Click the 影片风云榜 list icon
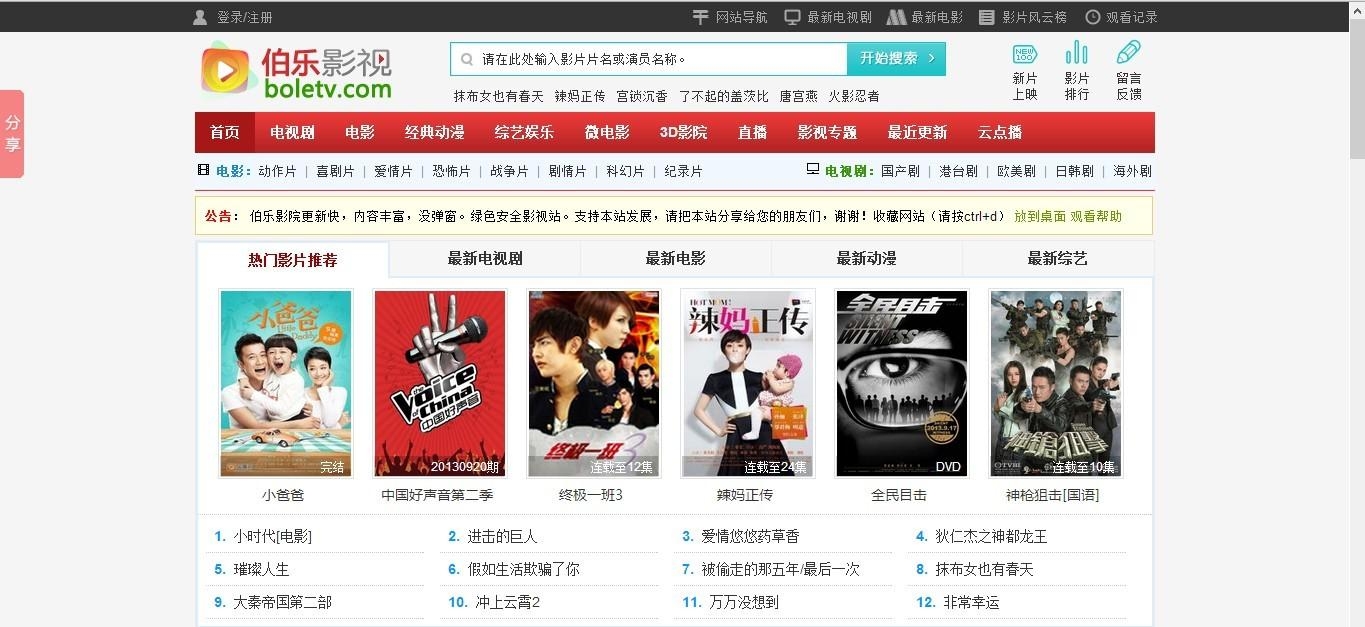The width and height of the screenshot is (1365, 627). coord(987,17)
